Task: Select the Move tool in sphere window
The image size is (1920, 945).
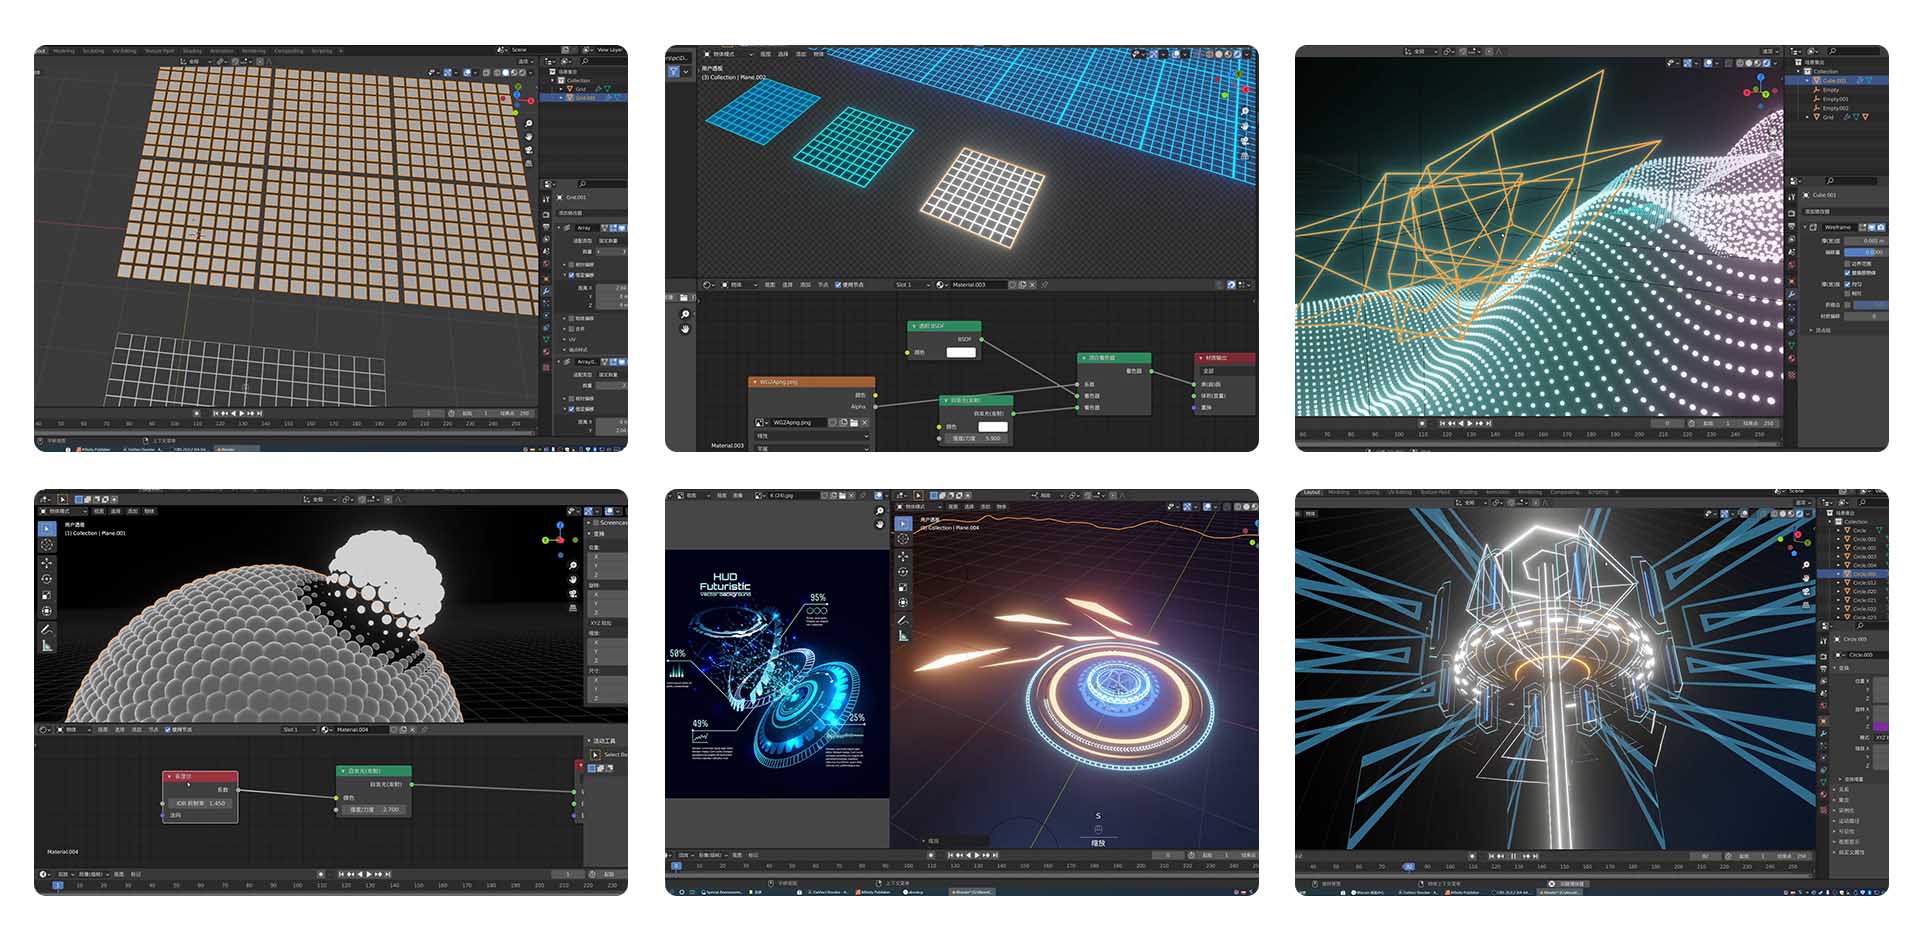Action: pos(47,562)
